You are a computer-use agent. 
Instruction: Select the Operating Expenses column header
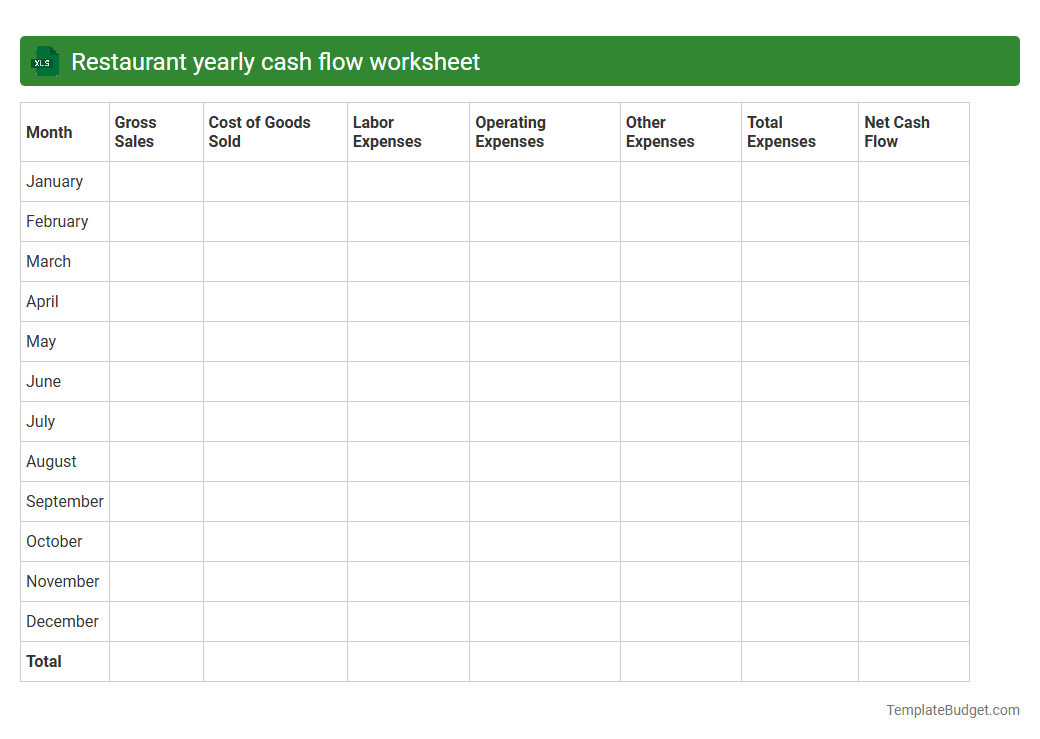(511, 132)
